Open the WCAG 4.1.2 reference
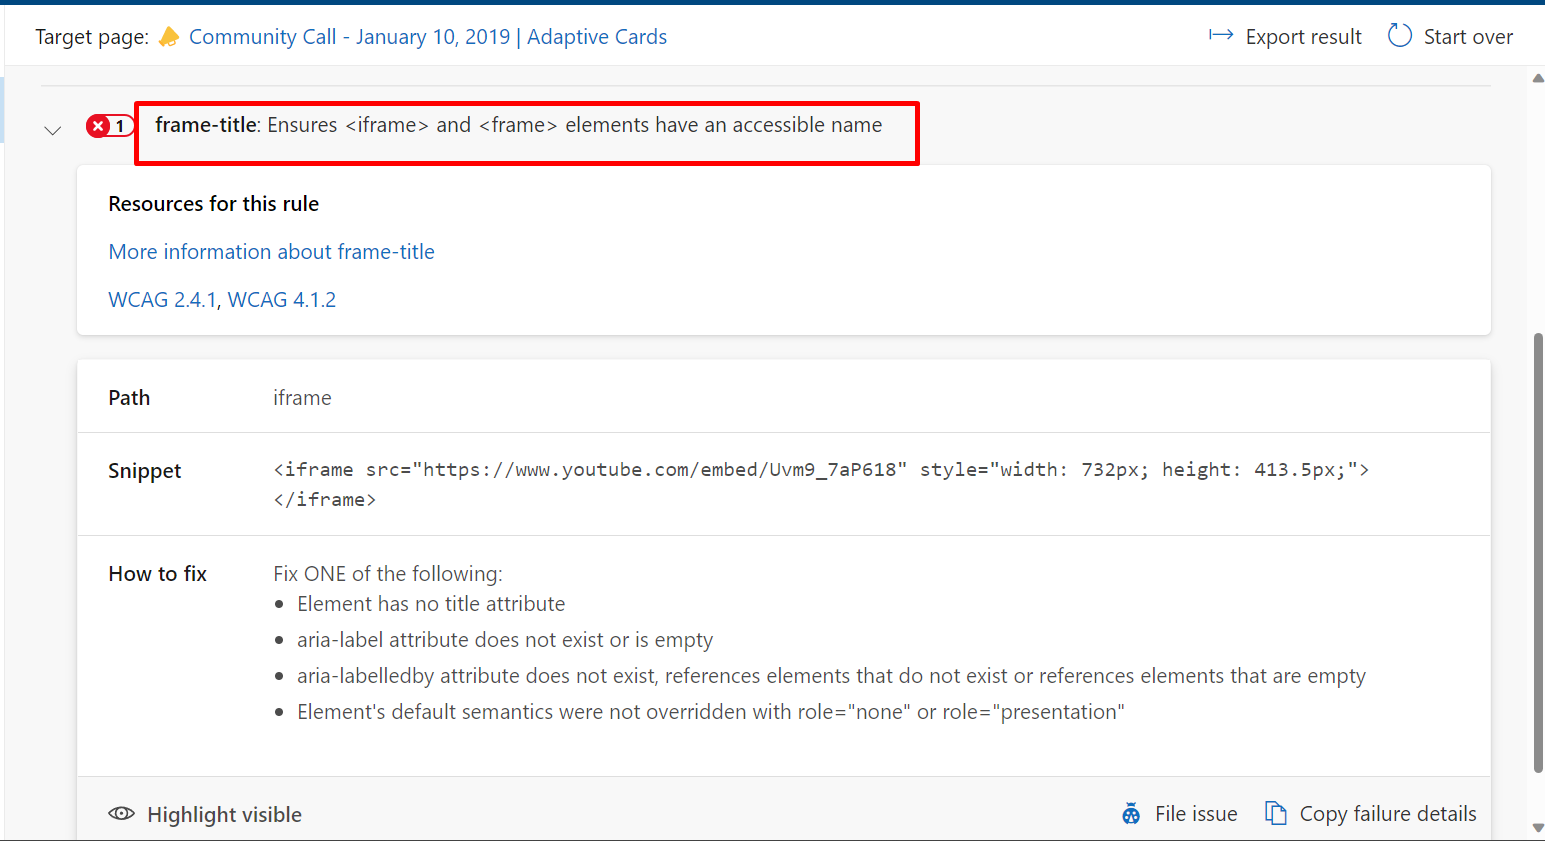Image resolution: width=1545 pixels, height=841 pixels. pos(281,299)
